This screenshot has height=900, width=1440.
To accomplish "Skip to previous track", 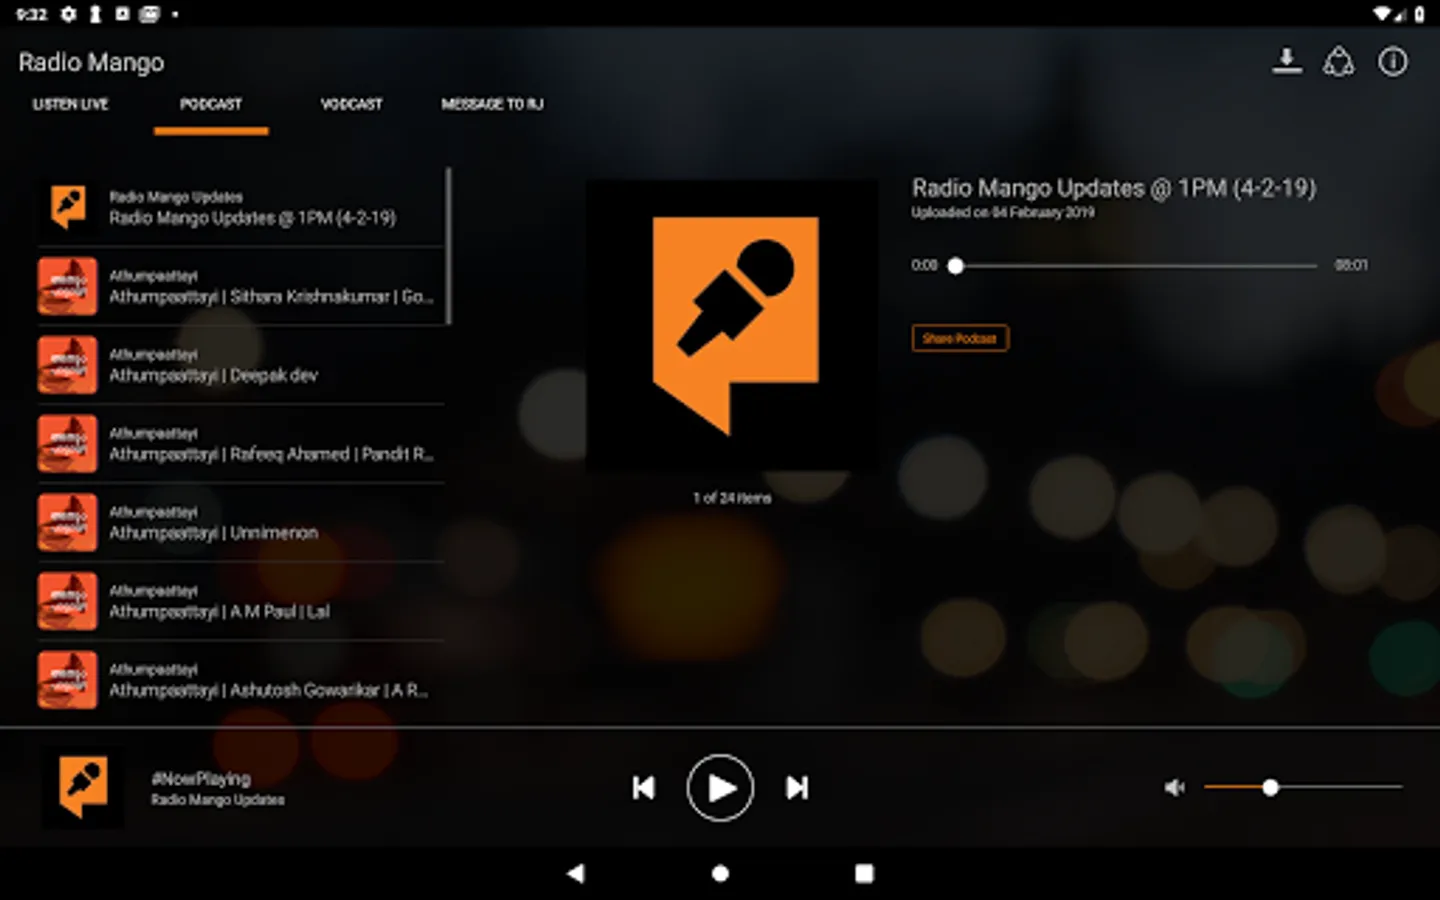I will pyautogui.click(x=644, y=788).
